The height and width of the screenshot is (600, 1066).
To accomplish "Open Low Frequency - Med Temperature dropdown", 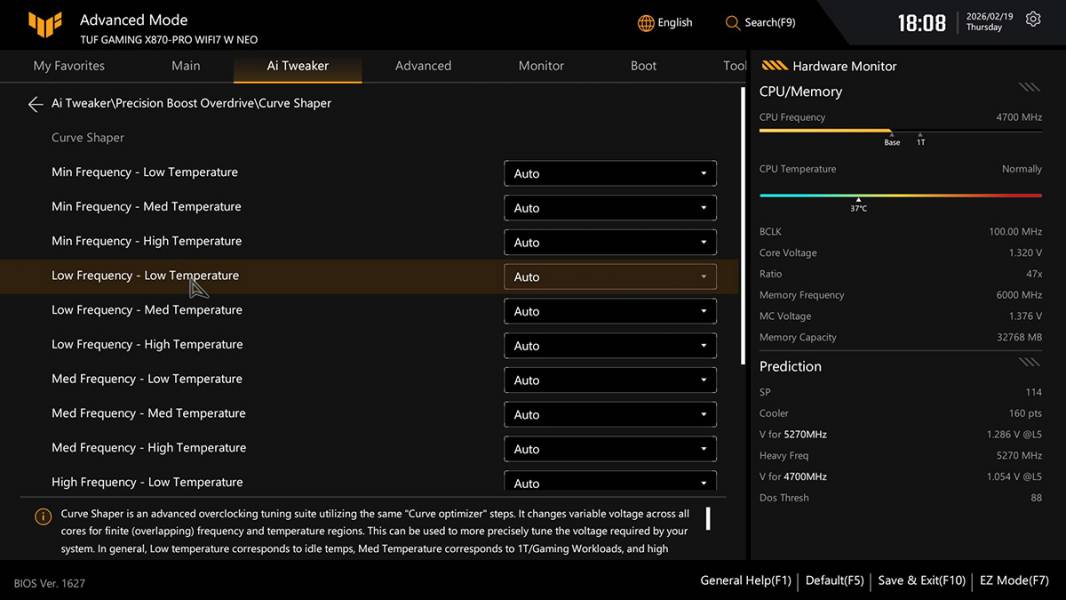I will (610, 312).
